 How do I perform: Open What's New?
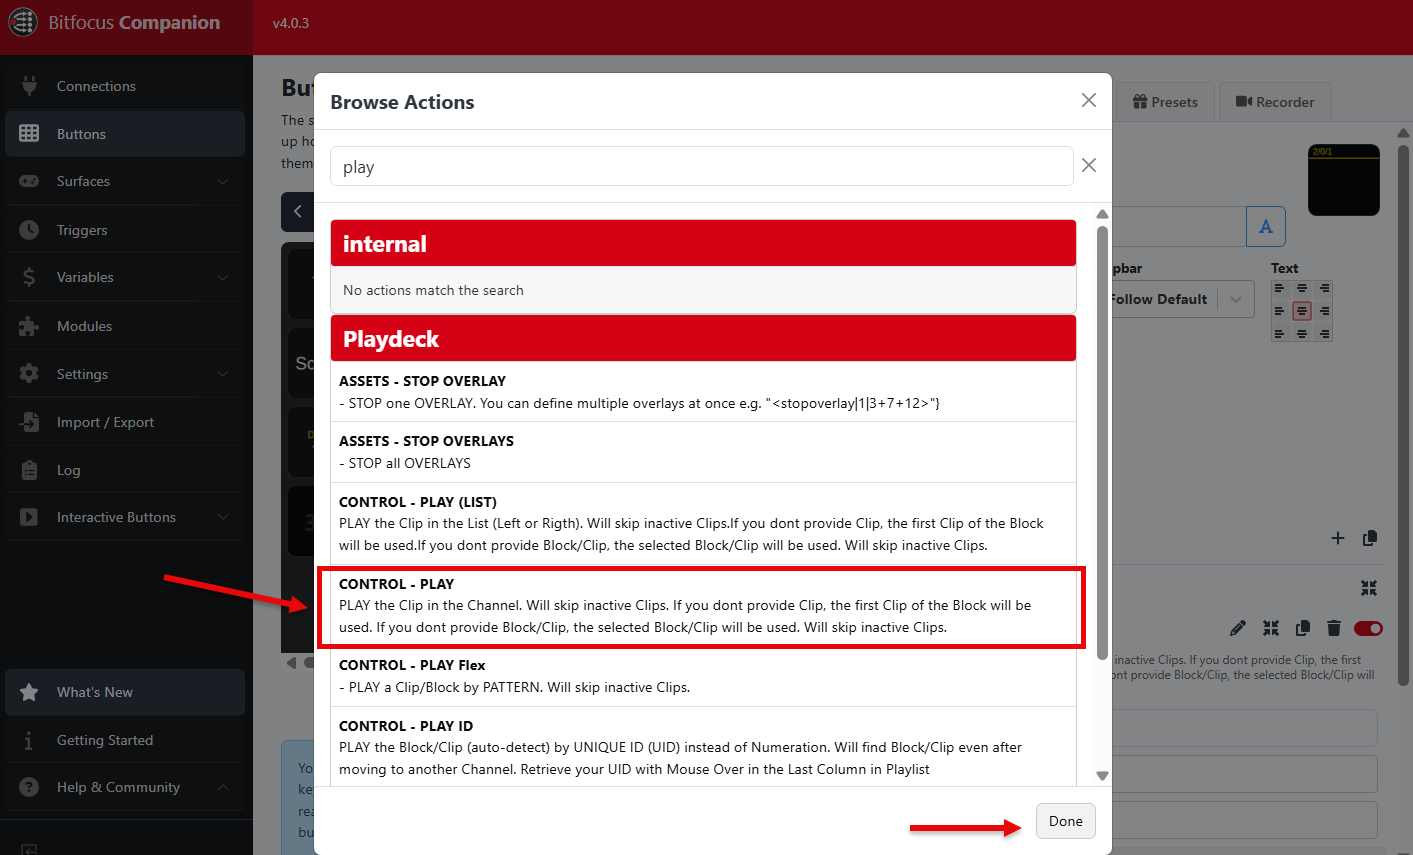(x=125, y=692)
